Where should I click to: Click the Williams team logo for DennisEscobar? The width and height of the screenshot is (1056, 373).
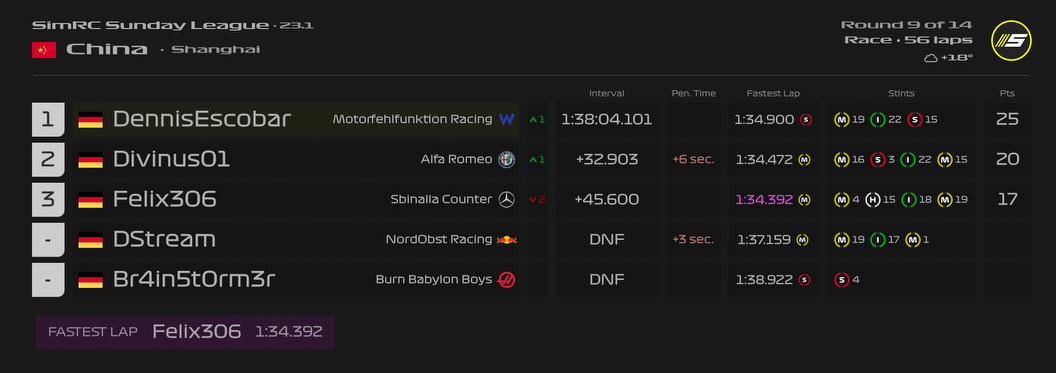pos(507,120)
